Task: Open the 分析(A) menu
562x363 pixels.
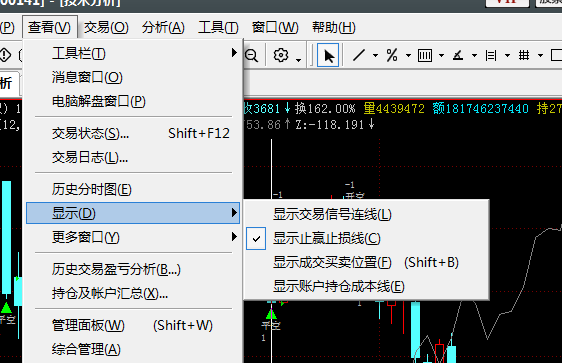Action: pyautogui.click(x=163, y=27)
